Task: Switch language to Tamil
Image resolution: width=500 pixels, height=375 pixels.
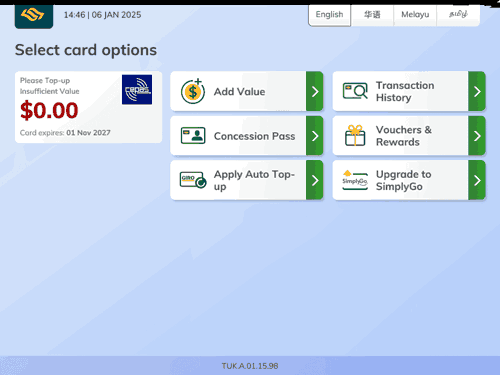Action: coord(458,15)
